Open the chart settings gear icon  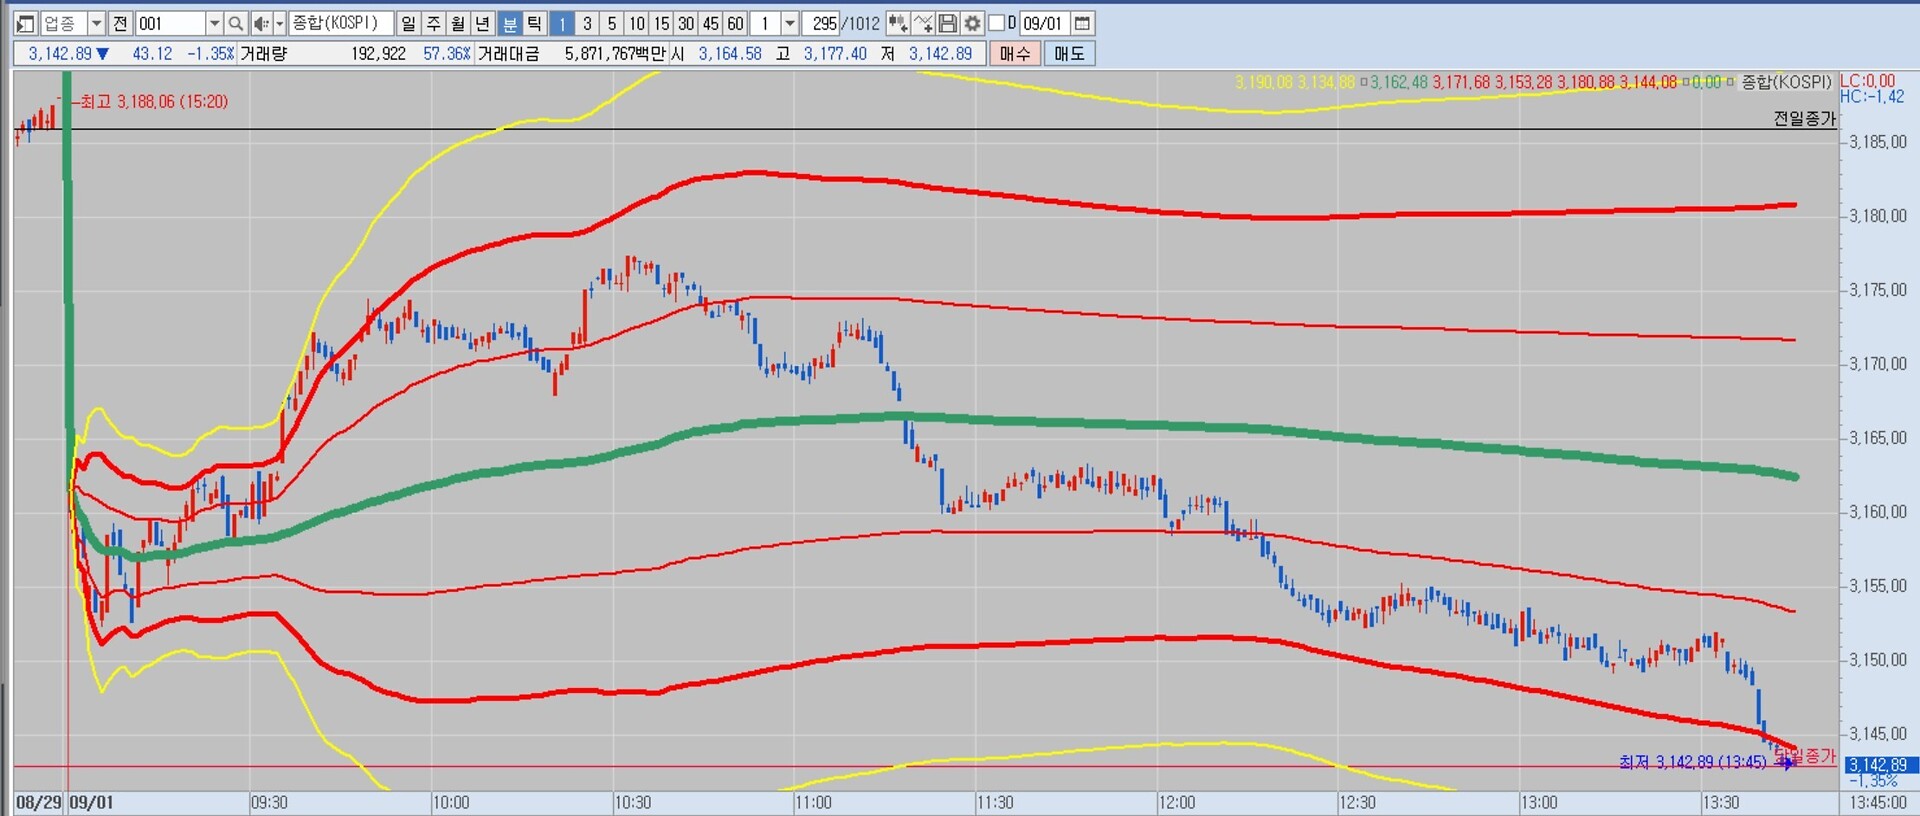[x=972, y=23]
